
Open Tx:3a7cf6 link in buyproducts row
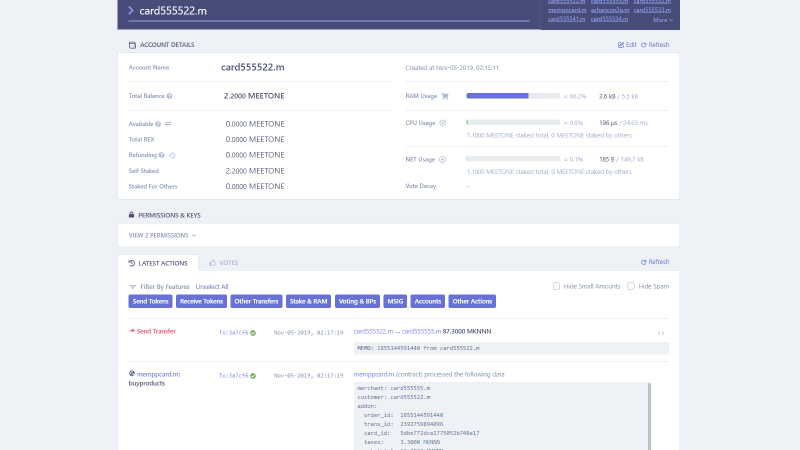[x=233, y=376]
